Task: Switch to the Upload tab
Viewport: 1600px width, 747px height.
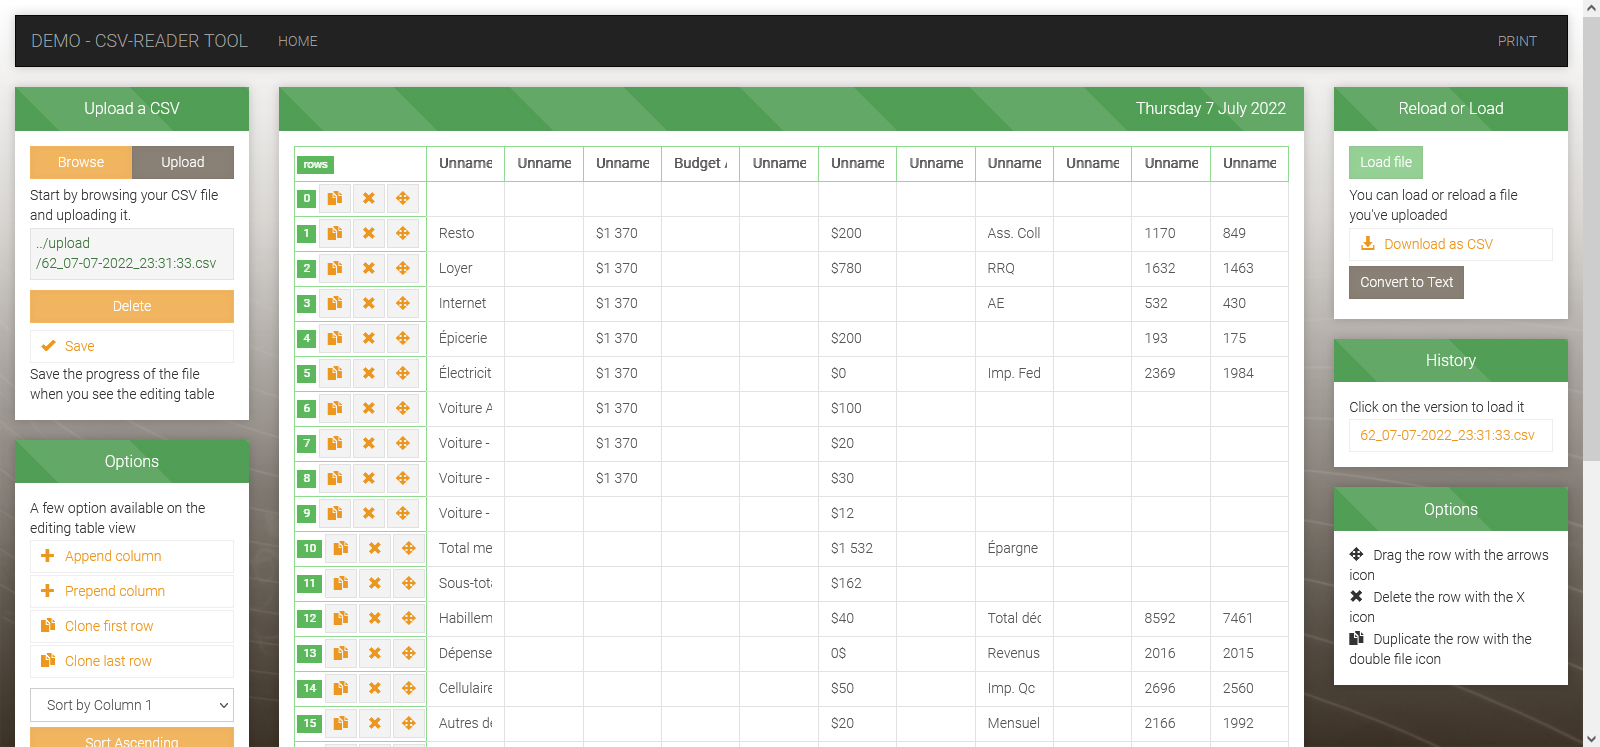Action: point(183,162)
